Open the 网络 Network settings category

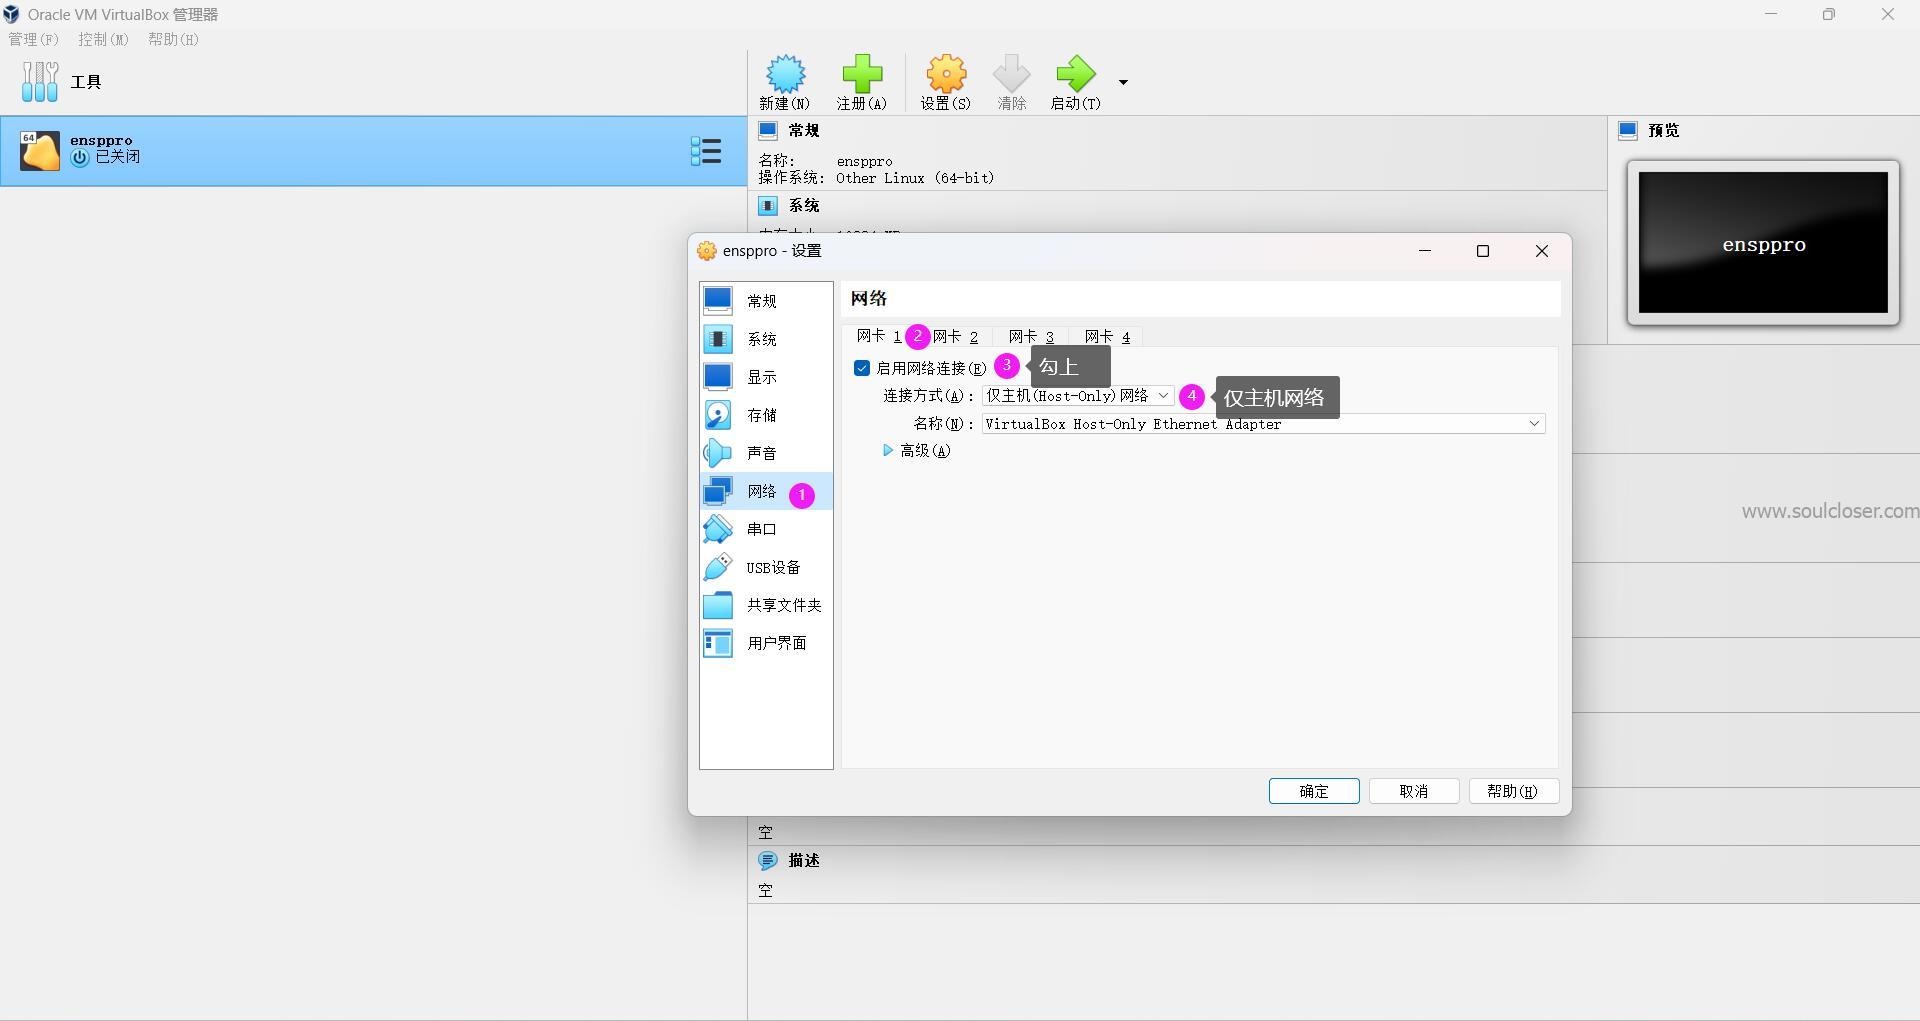(766, 491)
